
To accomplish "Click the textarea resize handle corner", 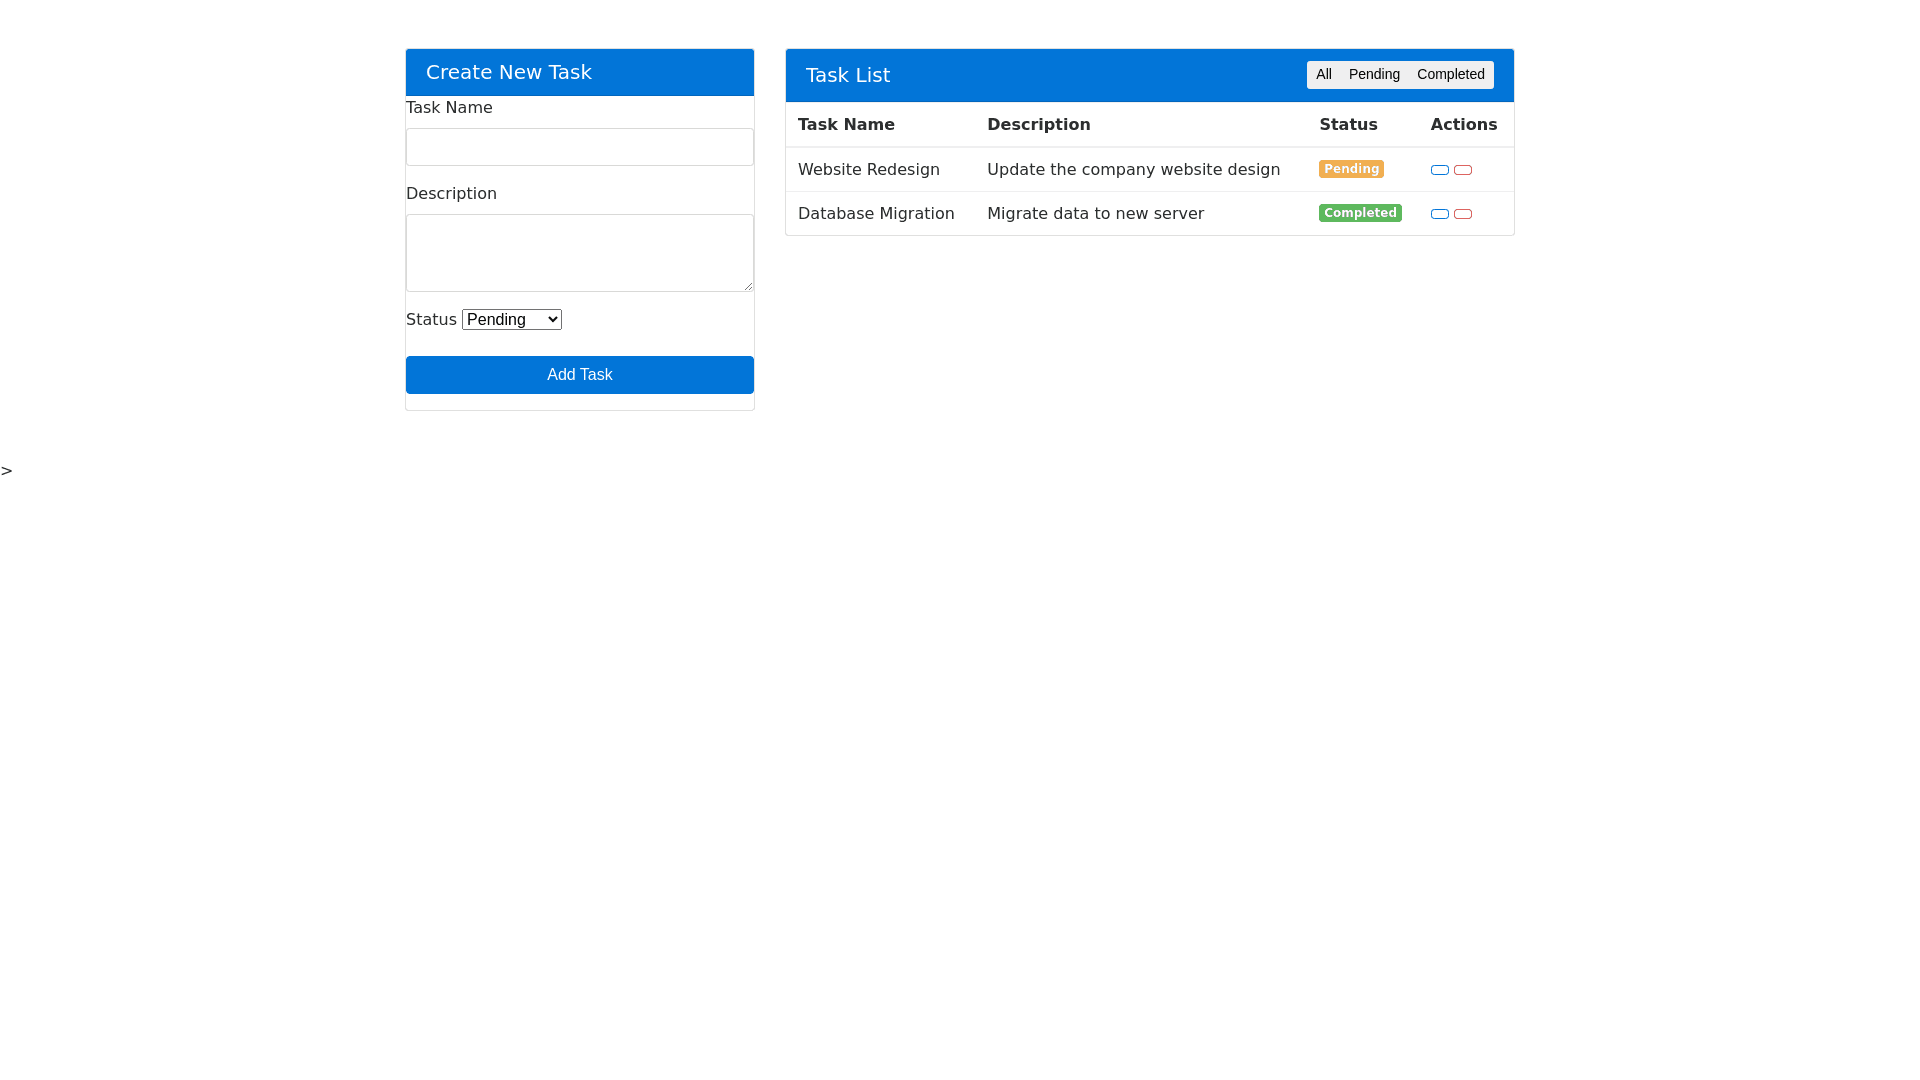I will tap(748, 286).
